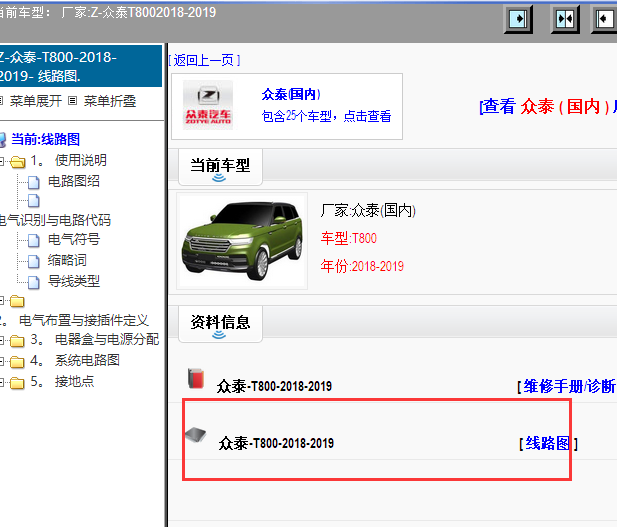Image resolution: width=617 pixels, height=527 pixels.
Task: Click the 厂家:众泰(国内) text
Action: (x=368, y=210)
